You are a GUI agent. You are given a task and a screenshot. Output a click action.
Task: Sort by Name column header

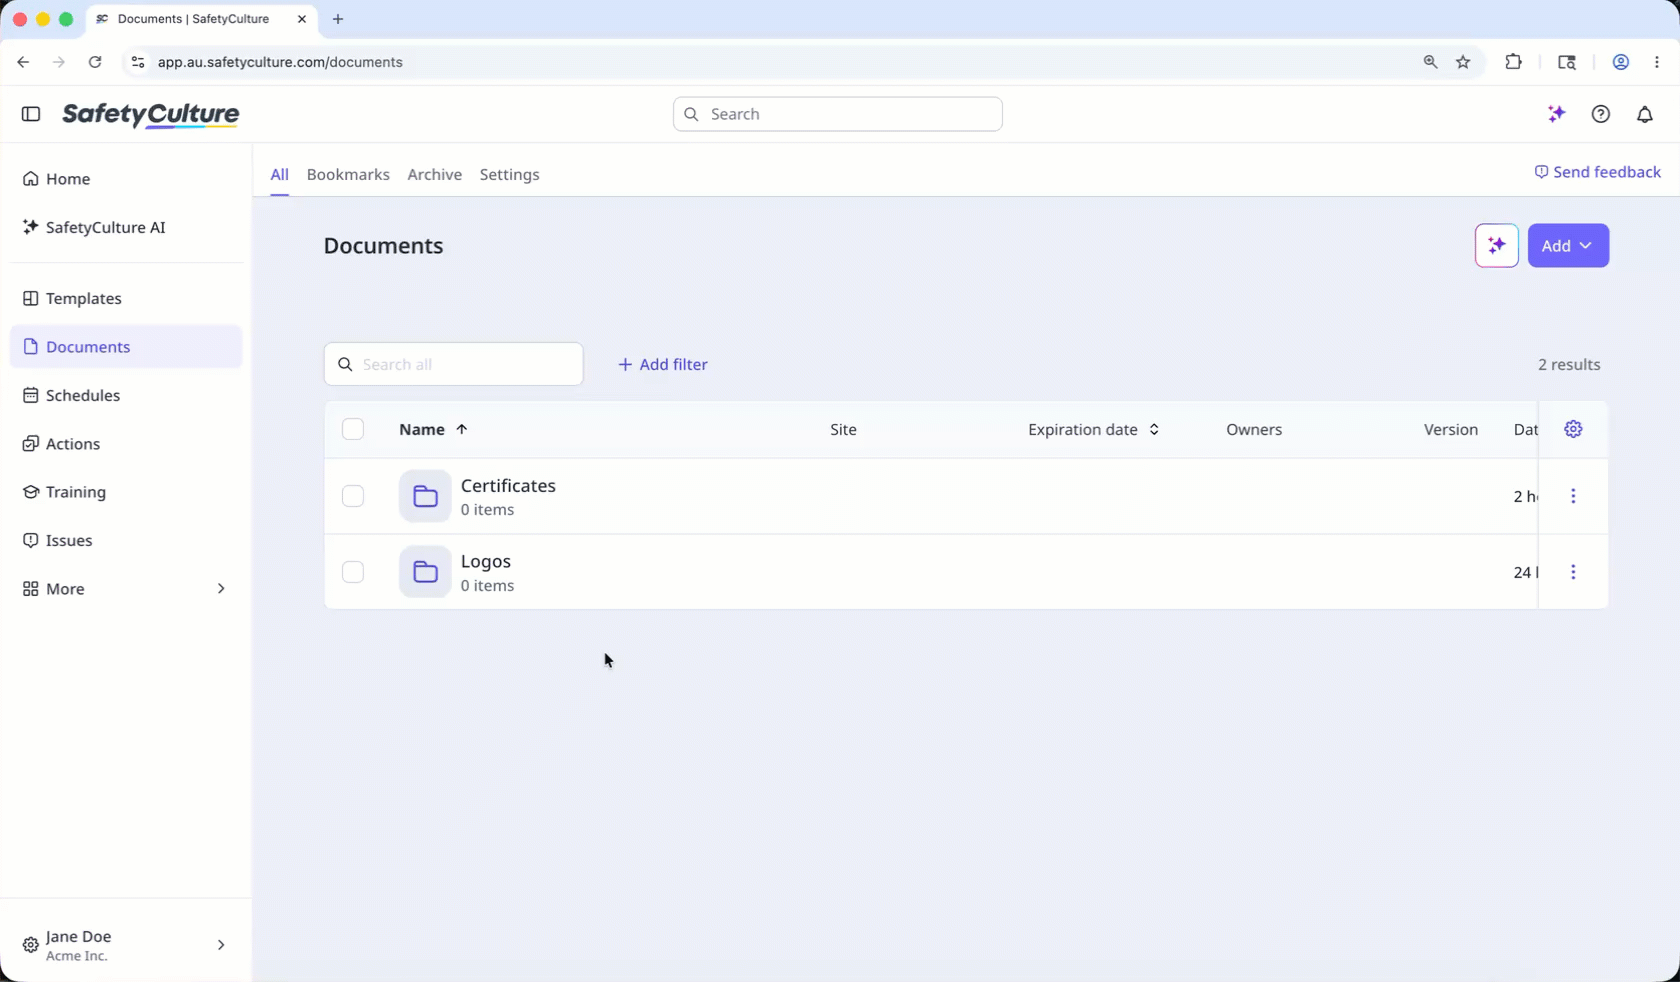[433, 429]
